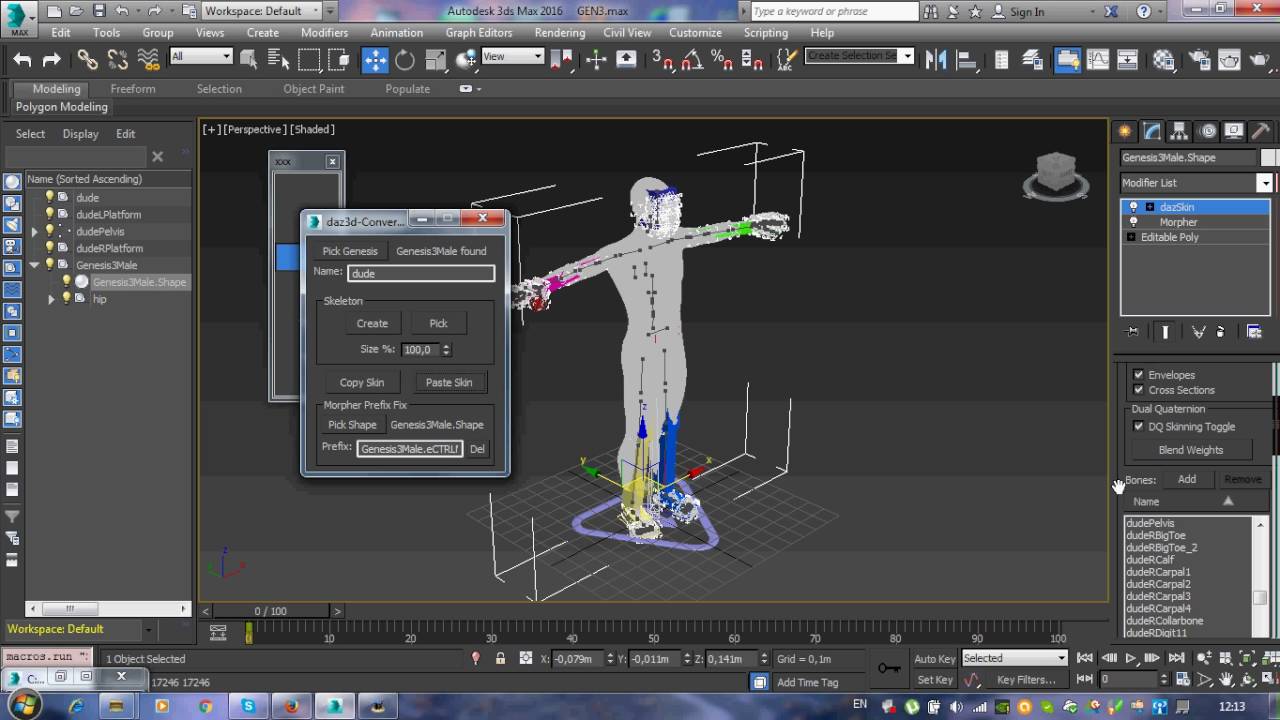Activate Bind to Space Warp tool
Viewport: 1280px width, 720px height.
(x=148, y=60)
